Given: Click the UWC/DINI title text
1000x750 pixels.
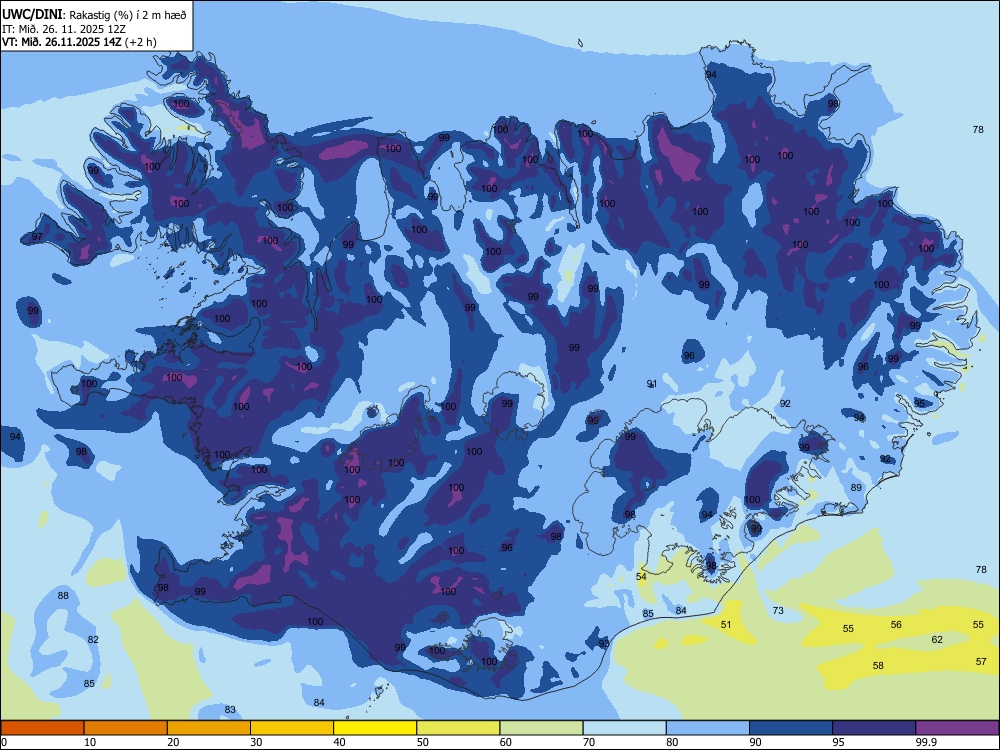Looking at the screenshot, I should point(32,14).
